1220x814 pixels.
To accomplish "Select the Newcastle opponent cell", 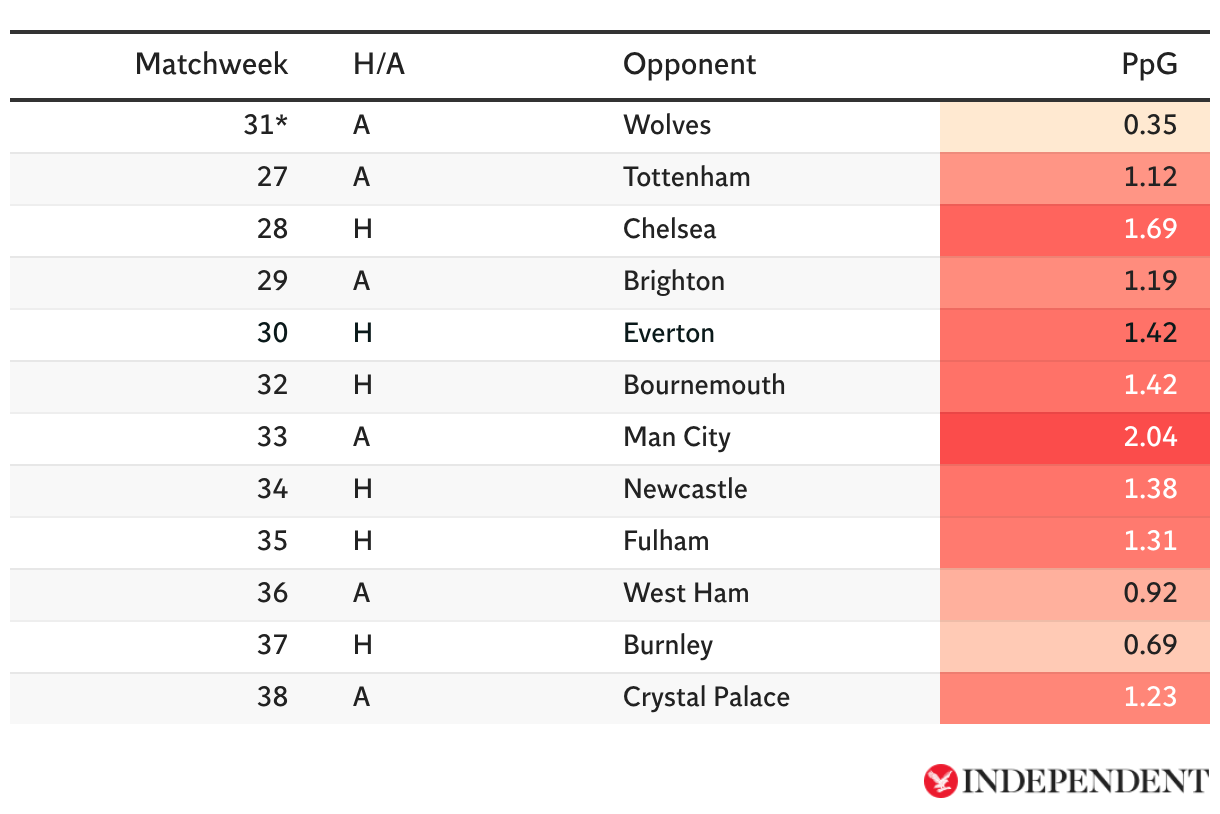I will coord(685,489).
